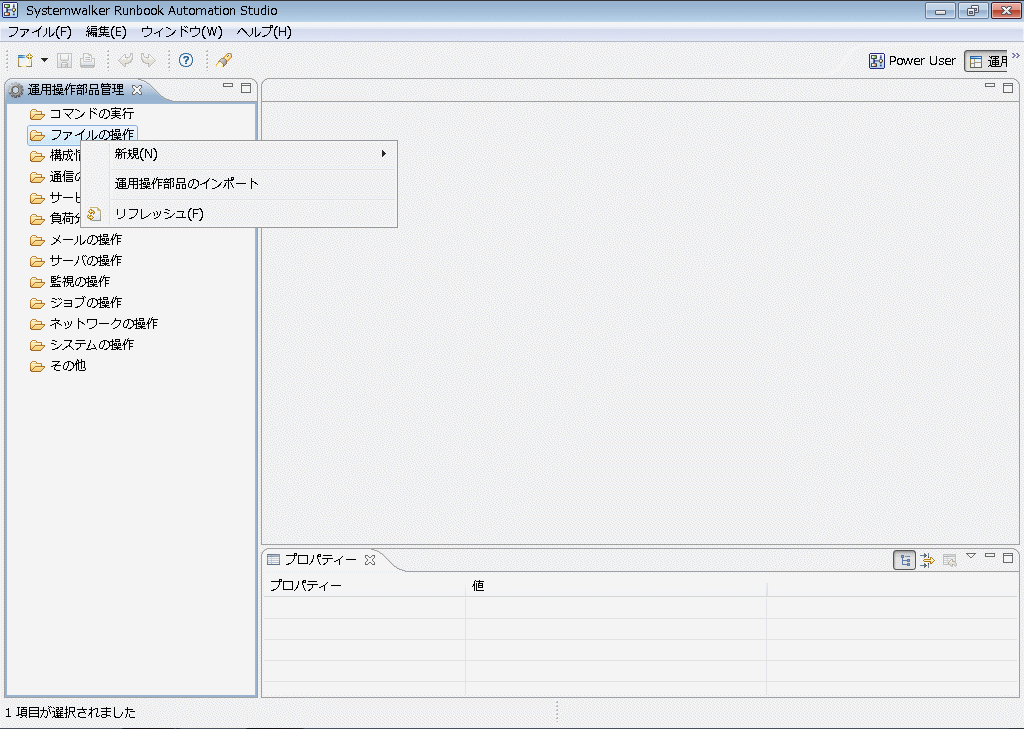The height and width of the screenshot is (729, 1024).
Task: Click the New wizard toolbar icon
Action: coord(25,60)
